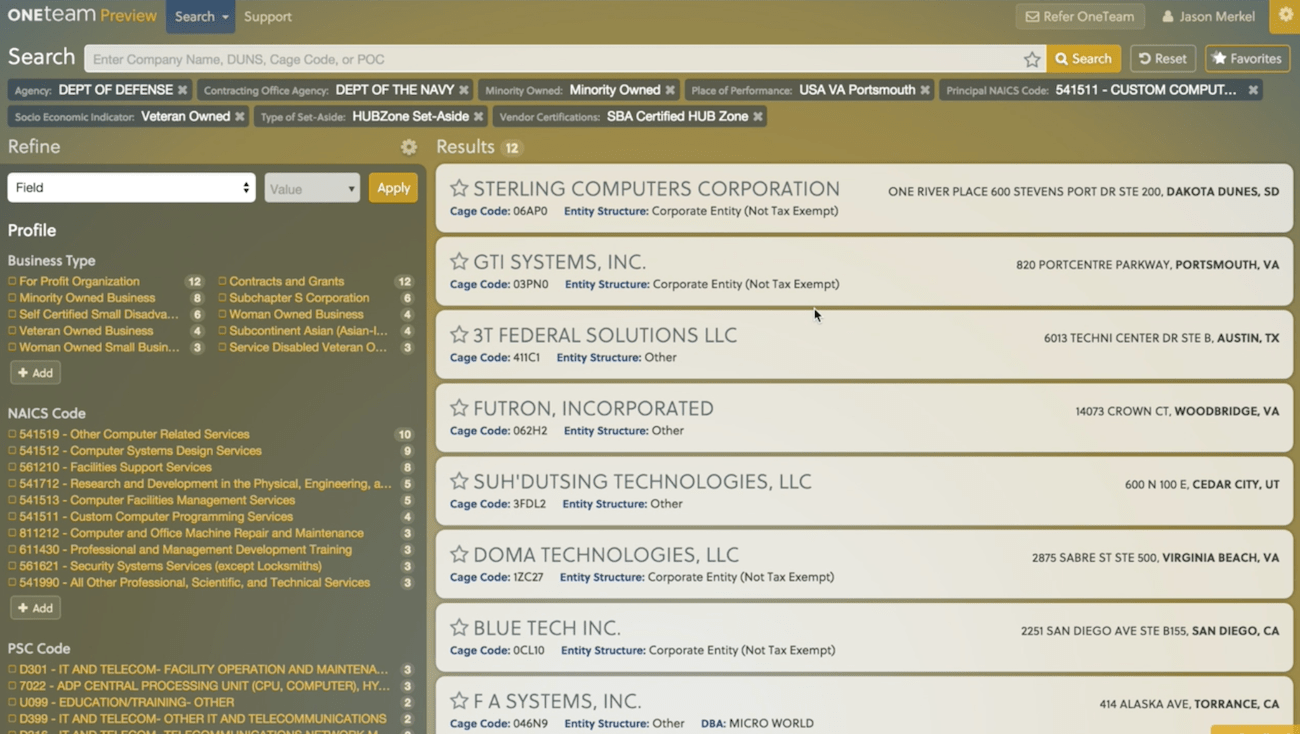Open the Support menu item

coord(268,16)
